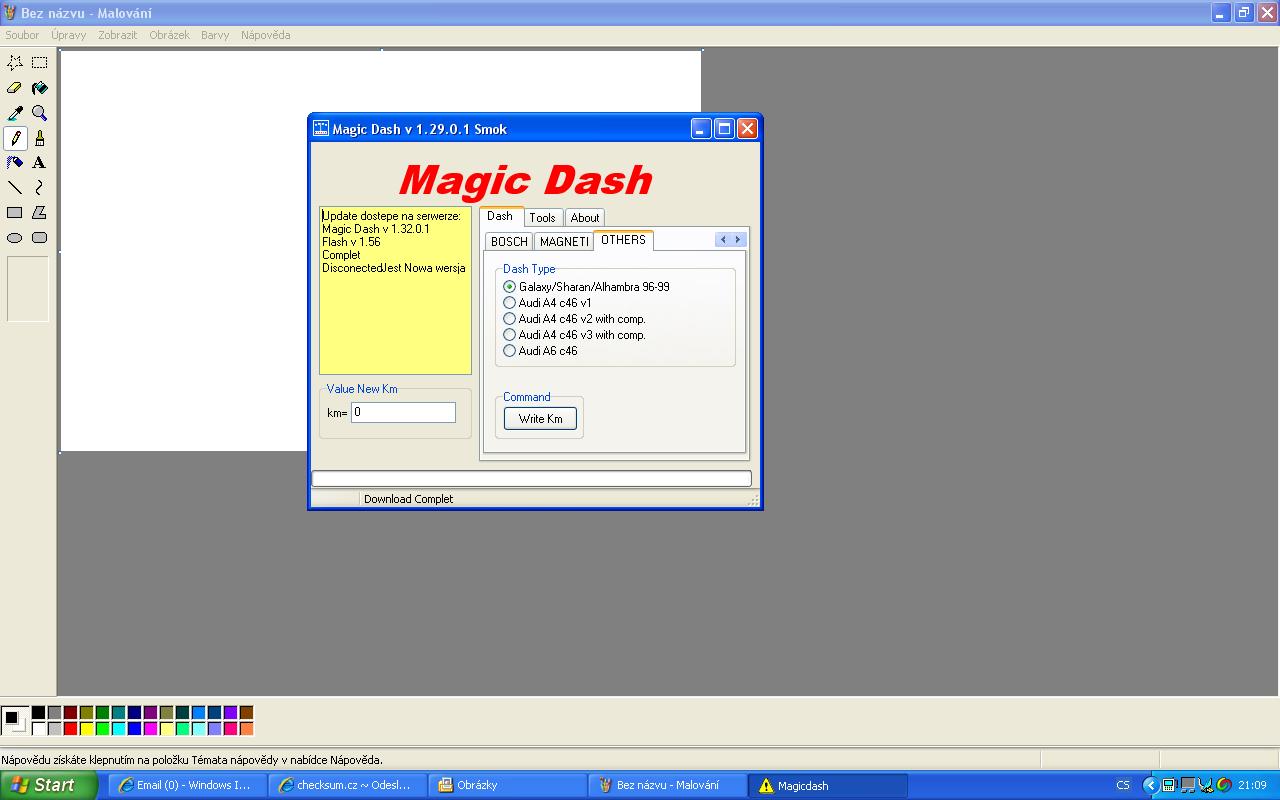Pick the Fill With Color bucket tool
1280x800 pixels.
tap(39, 88)
